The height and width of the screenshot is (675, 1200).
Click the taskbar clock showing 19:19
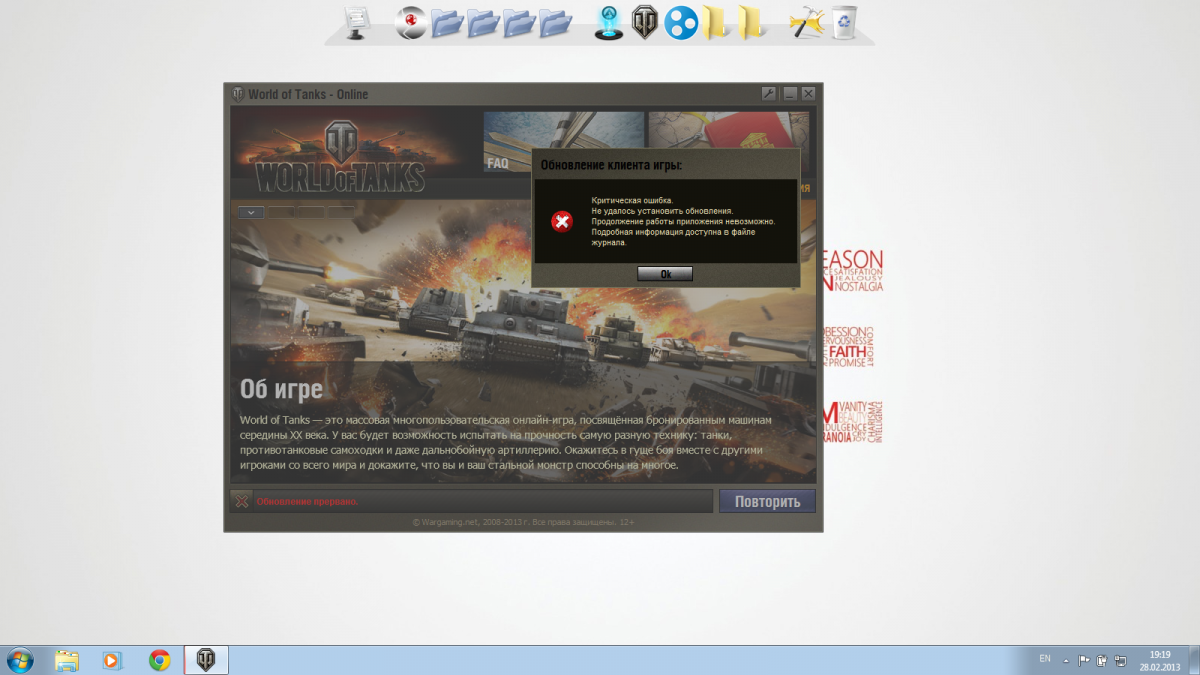point(1160,660)
